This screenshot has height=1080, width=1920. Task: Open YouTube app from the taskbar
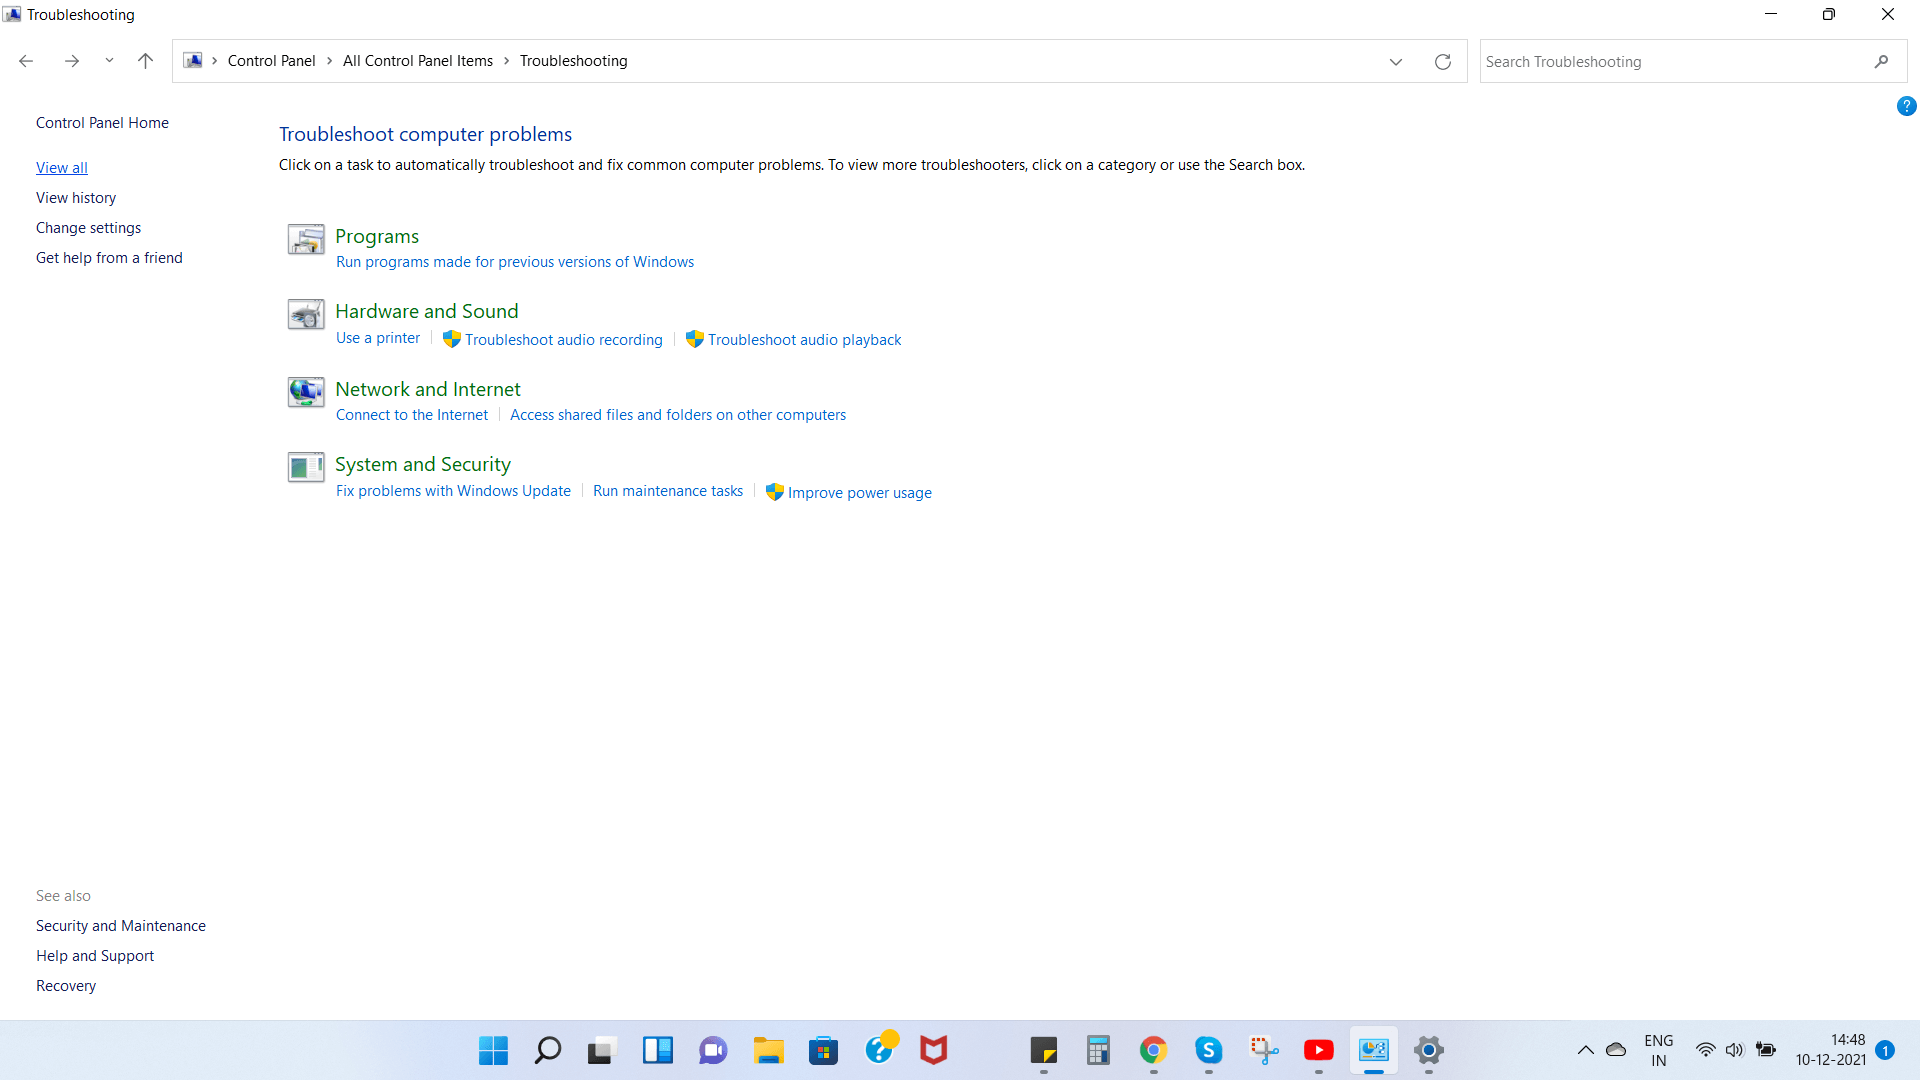tap(1317, 1050)
